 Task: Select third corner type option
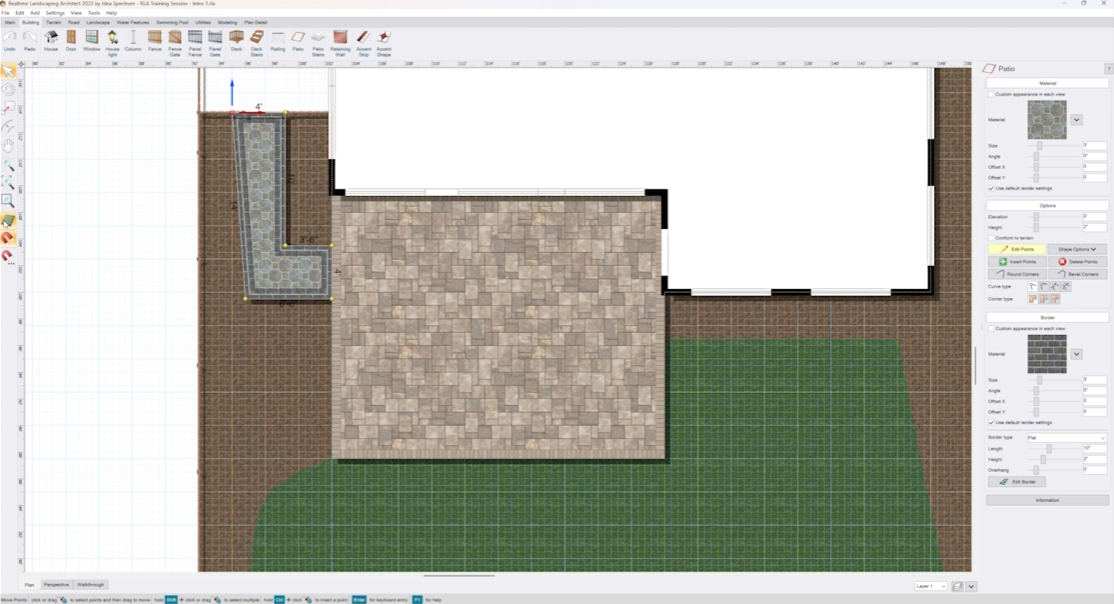[1055, 299]
